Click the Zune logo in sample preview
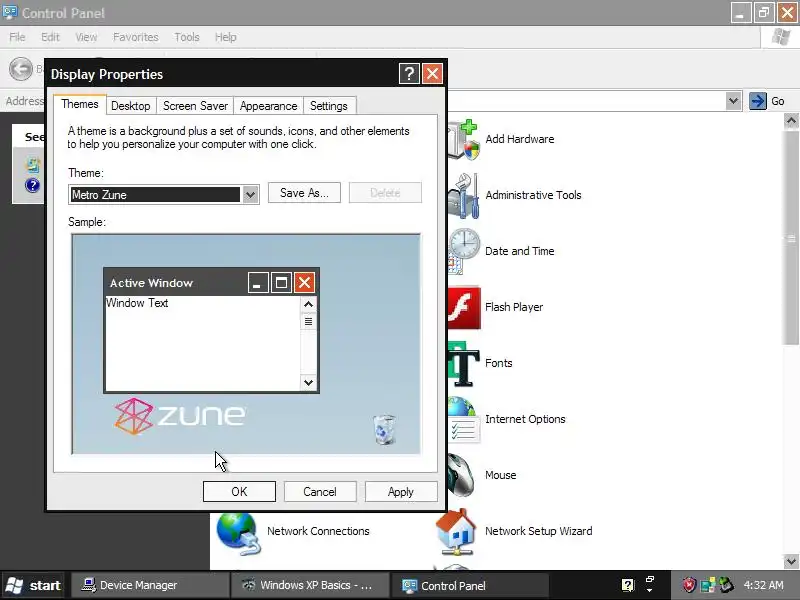This screenshot has width=800, height=600. point(180,416)
